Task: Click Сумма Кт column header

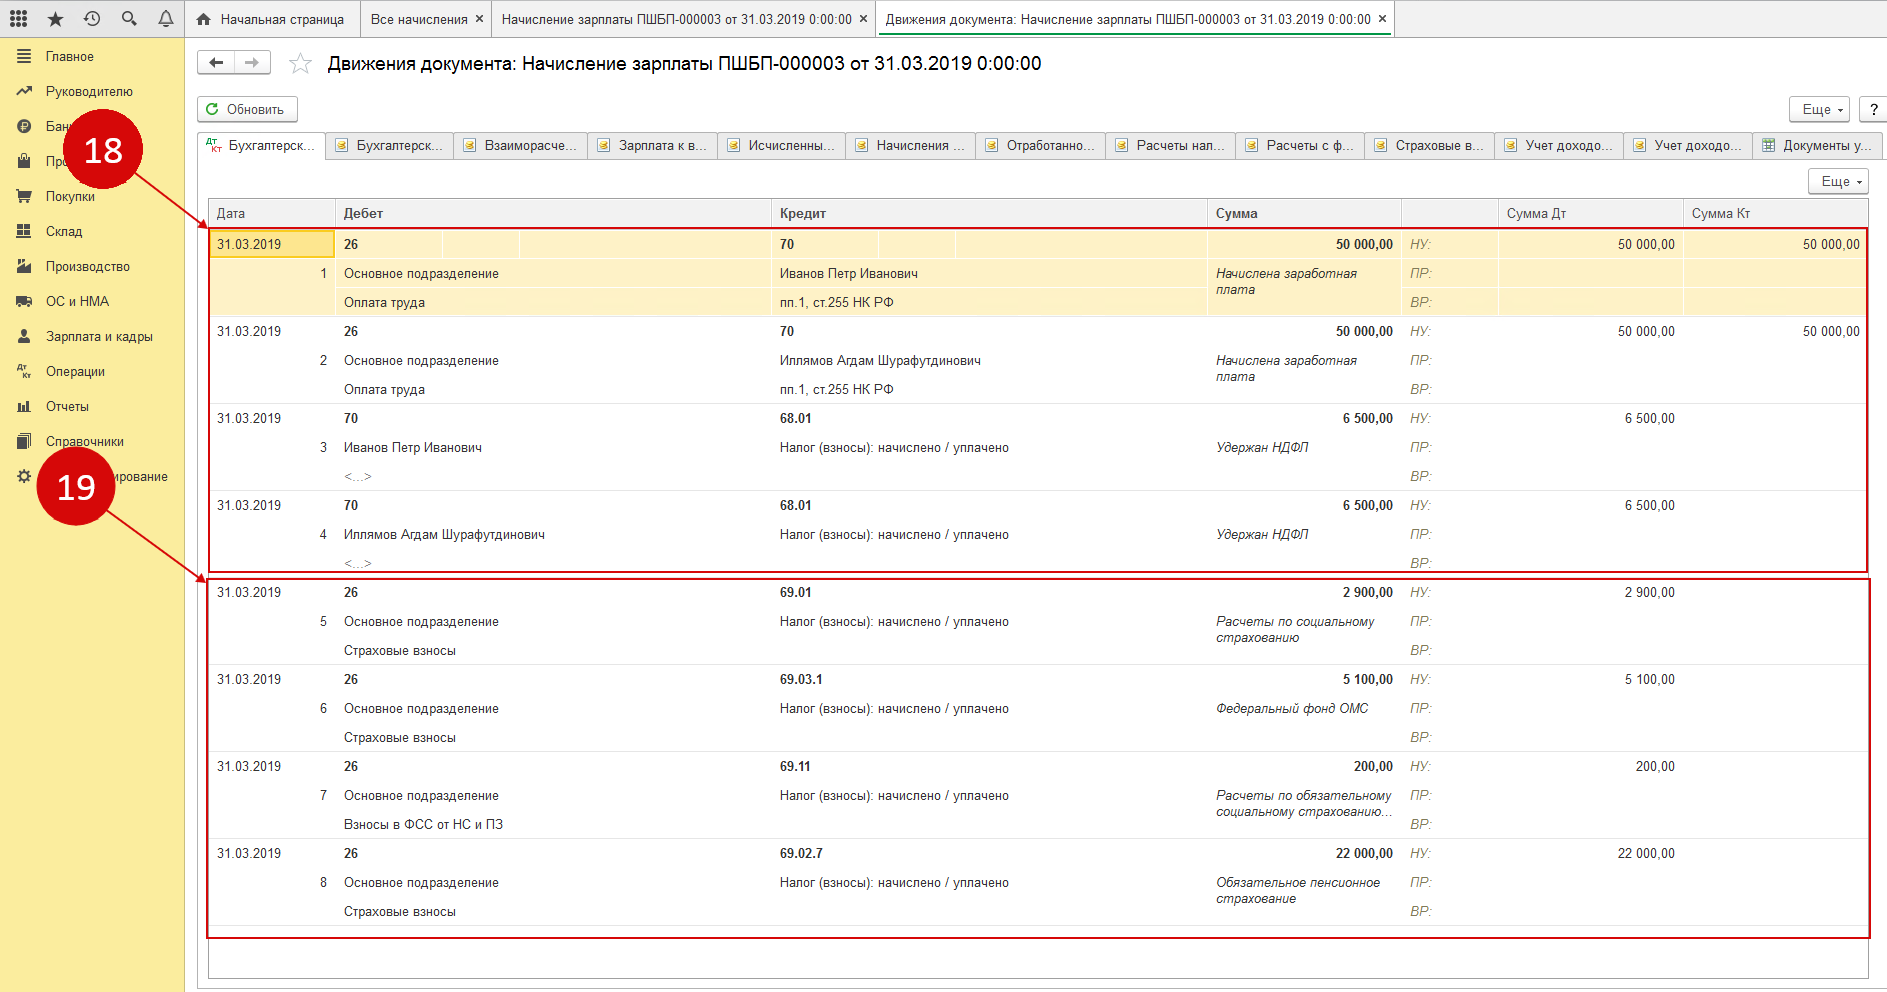Action: tap(1775, 213)
